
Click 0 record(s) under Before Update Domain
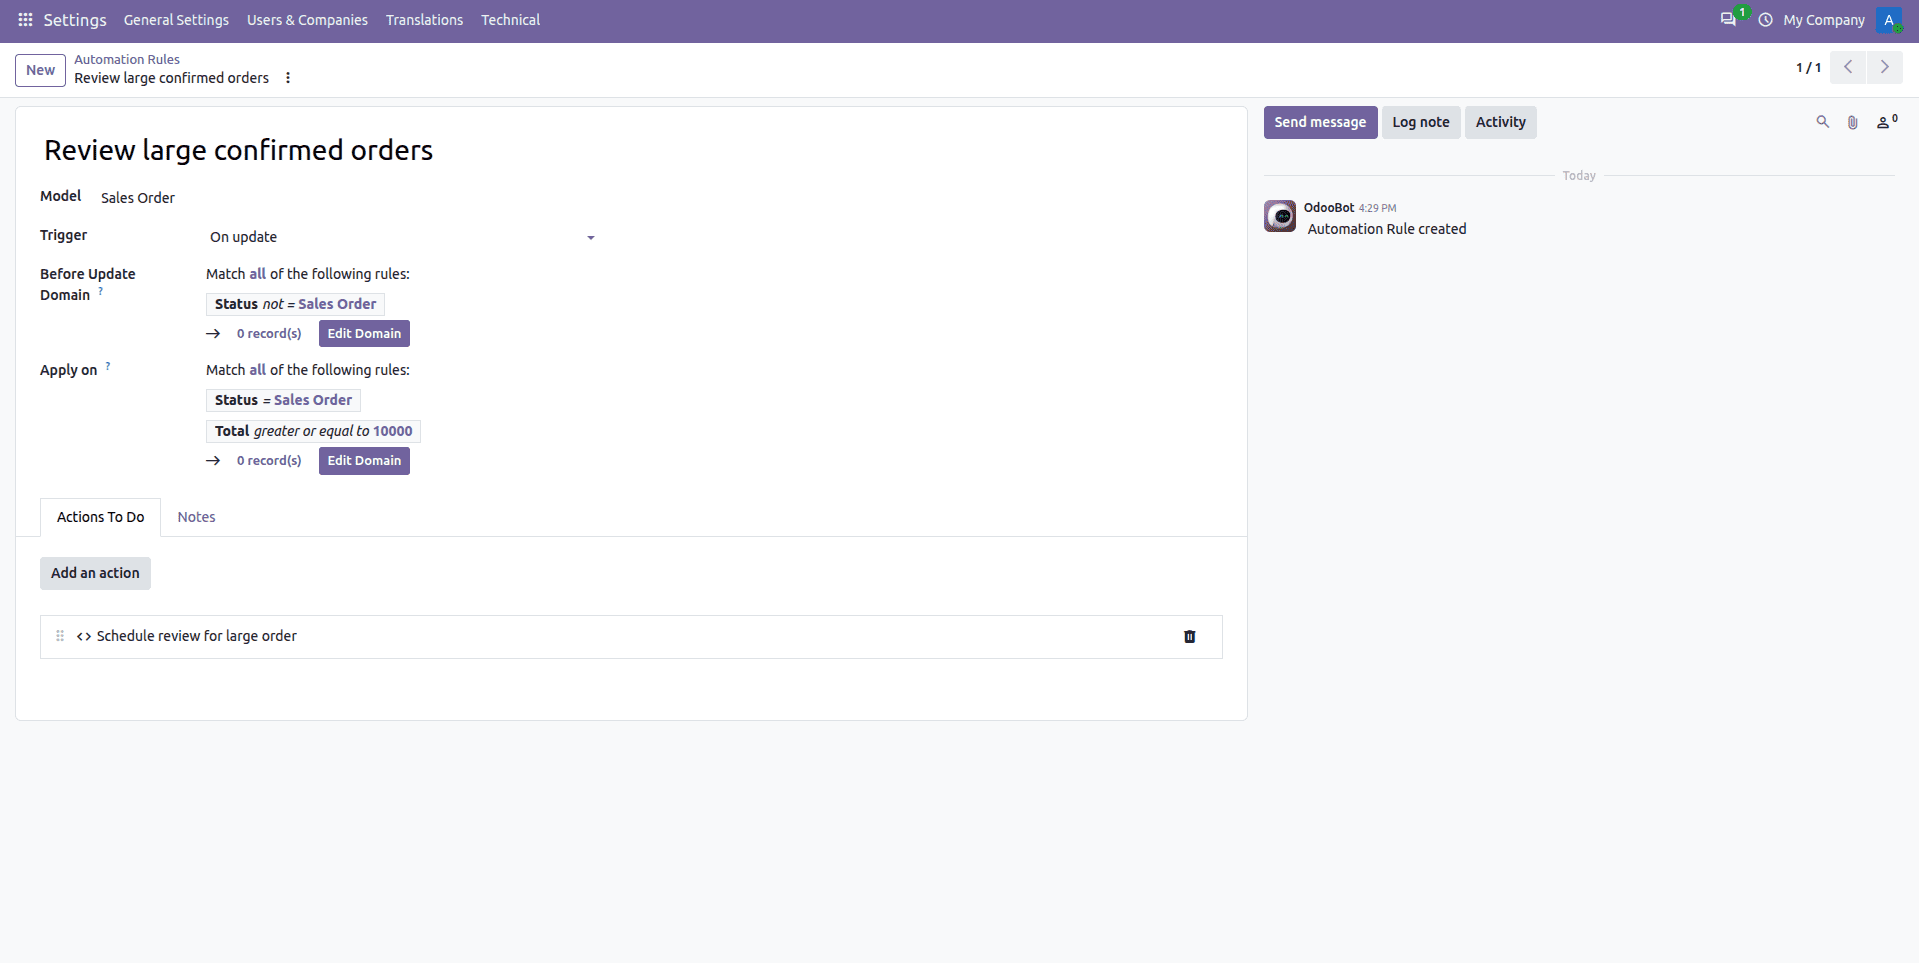(x=269, y=334)
